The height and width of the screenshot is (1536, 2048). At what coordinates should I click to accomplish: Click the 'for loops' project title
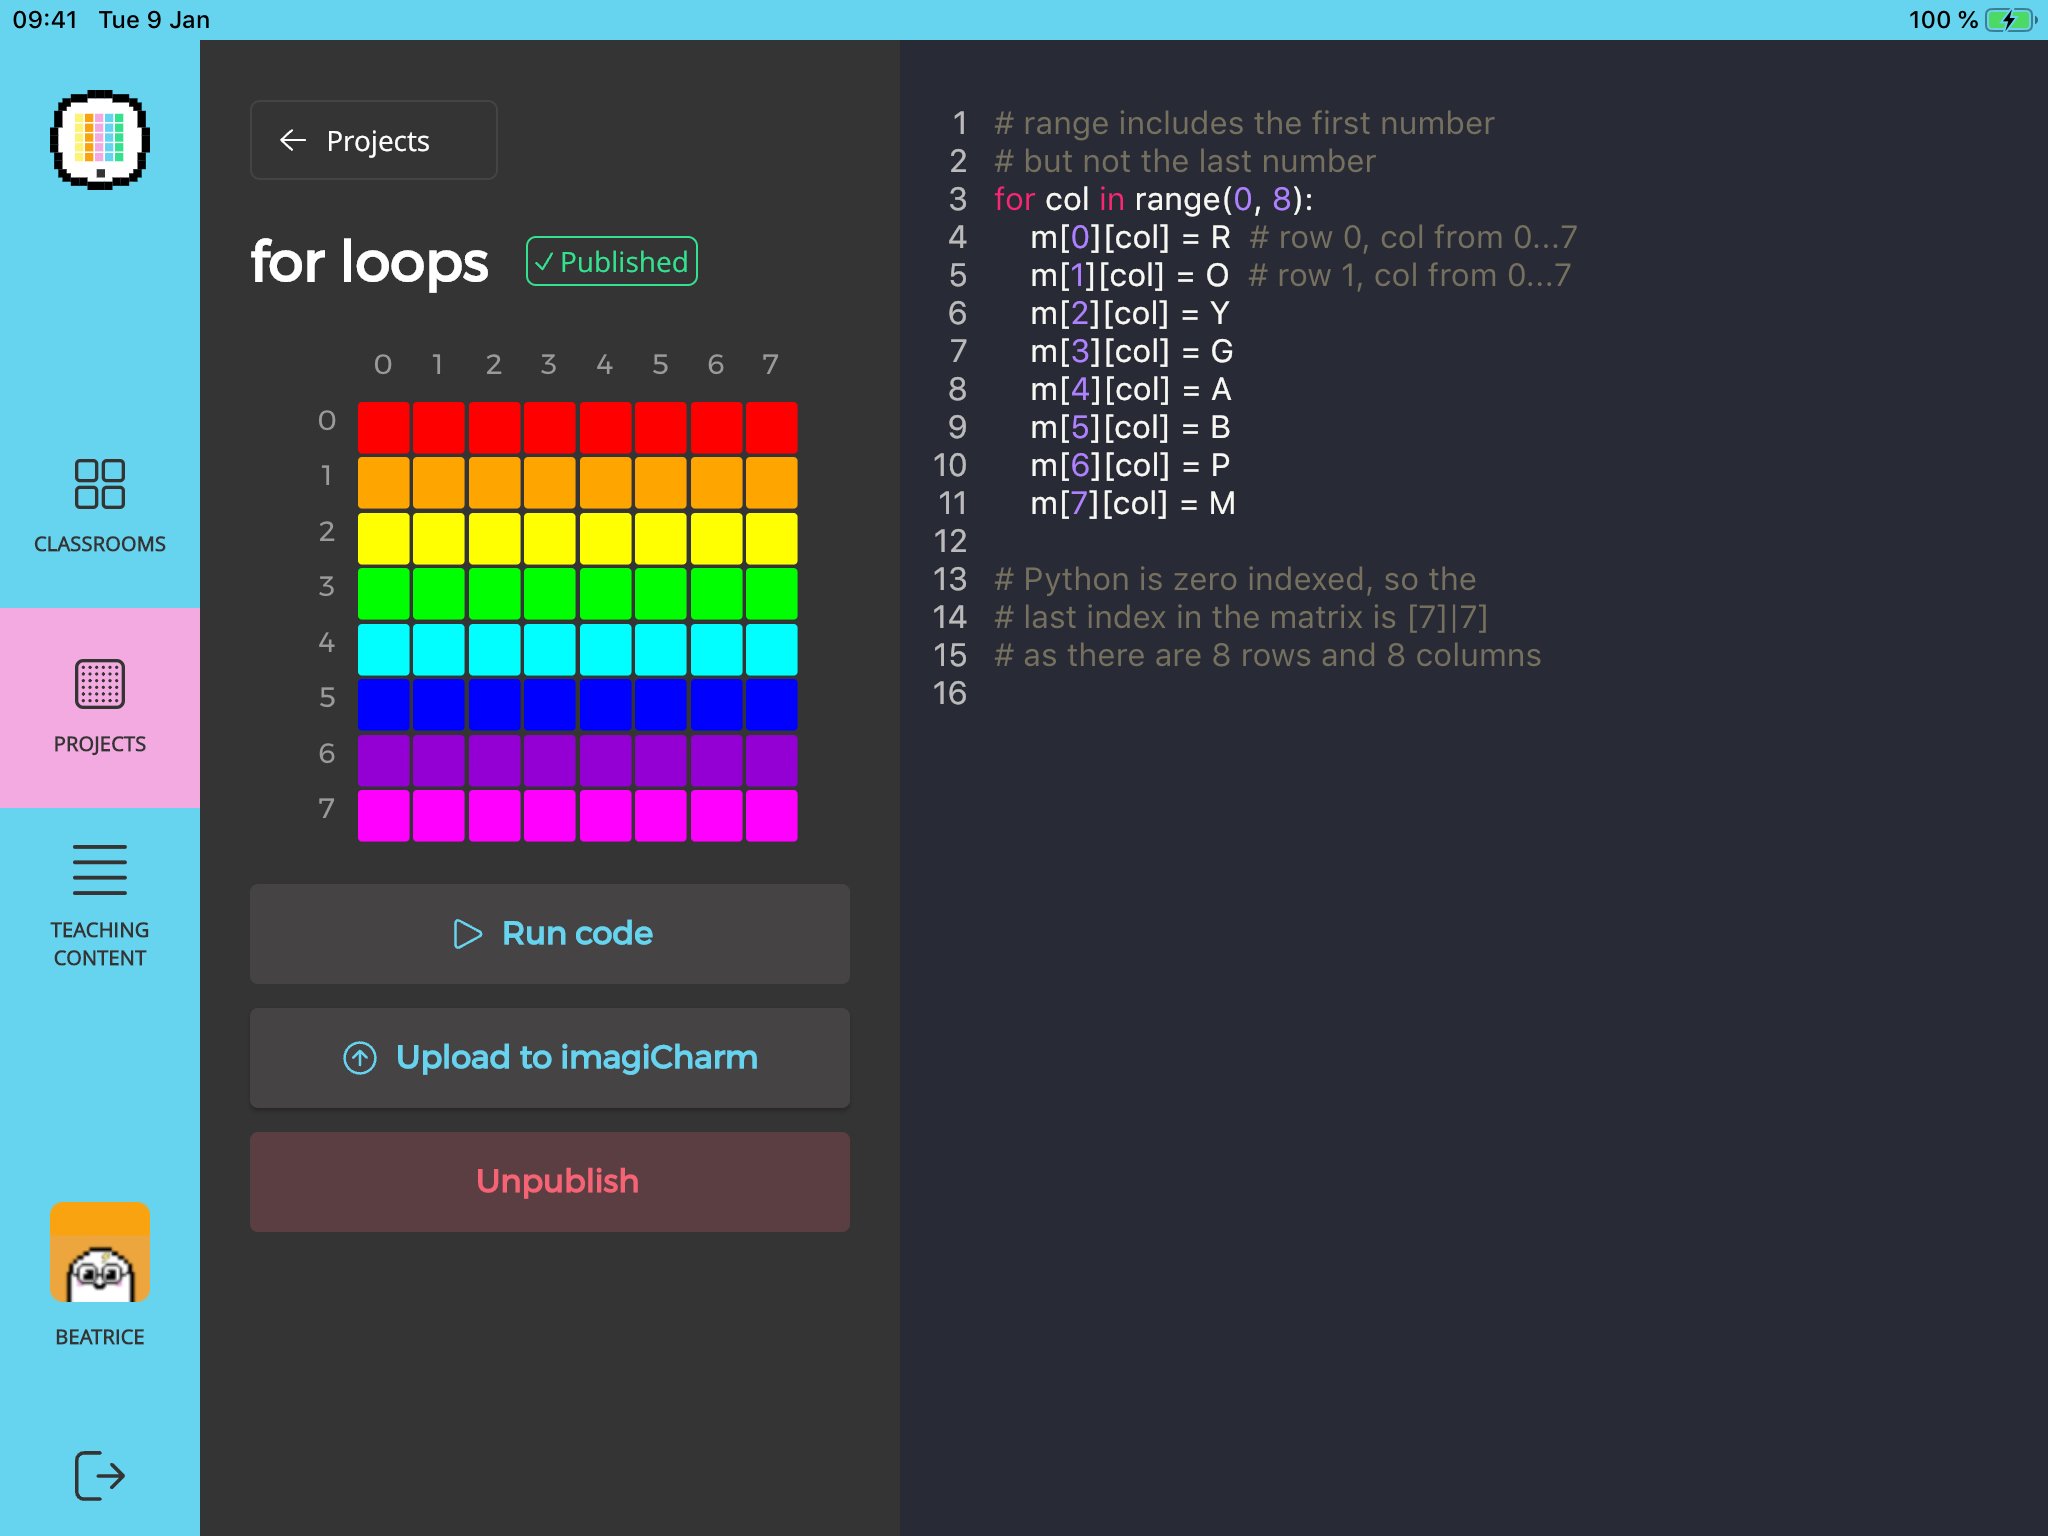[369, 262]
